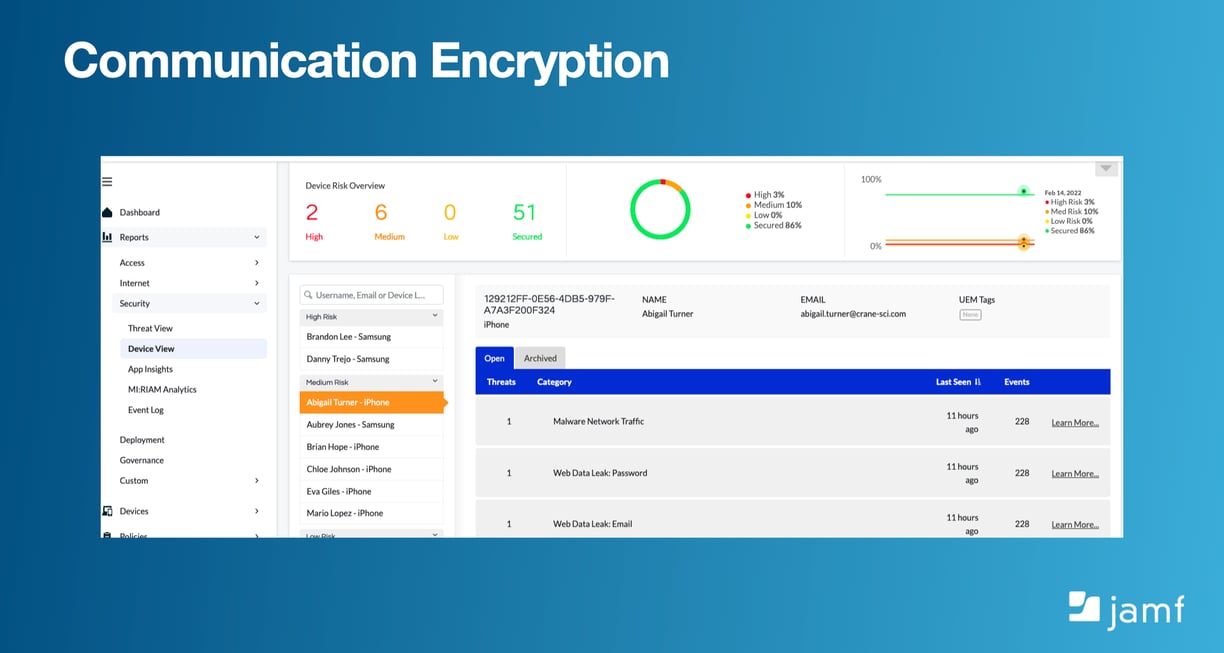Viewport: 1224px width, 653px height.
Task: Go to Deployment section
Action: point(142,440)
